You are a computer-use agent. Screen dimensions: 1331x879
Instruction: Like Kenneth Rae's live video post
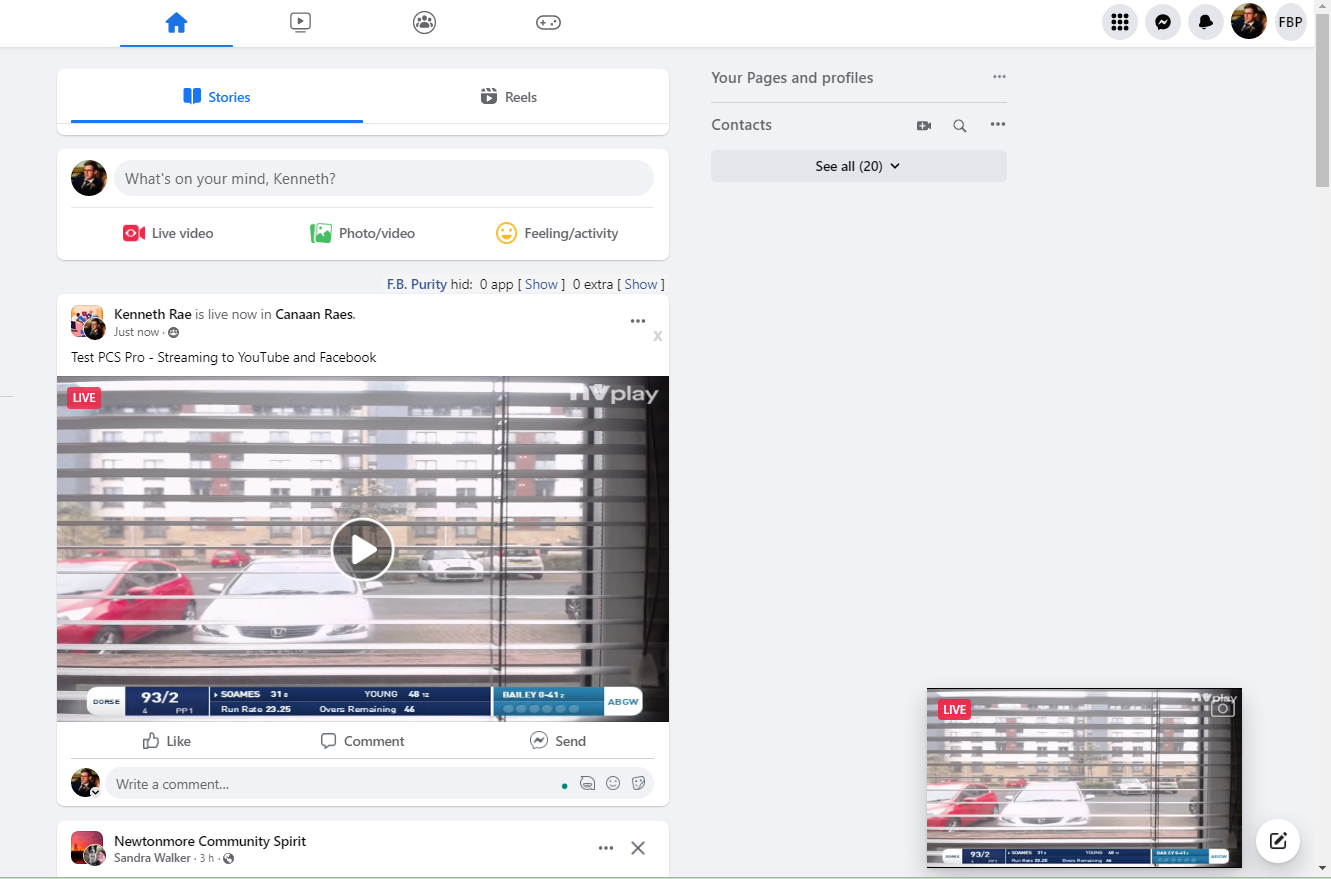pos(167,741)
